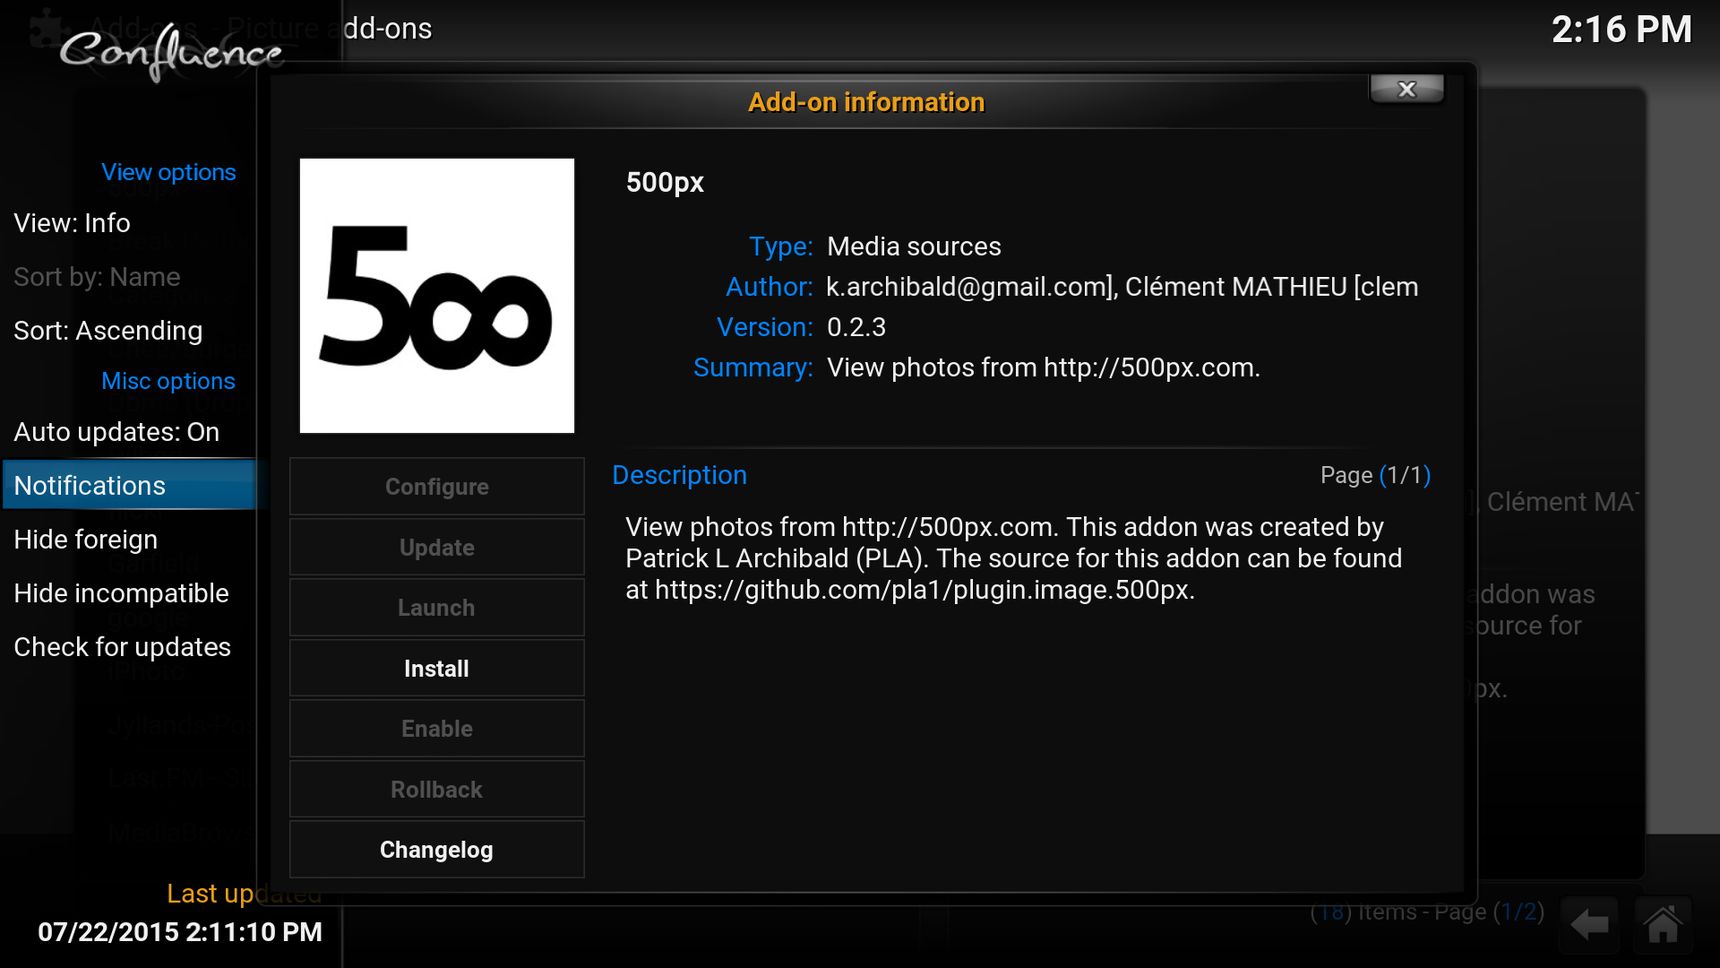The image size is (1720, 968).
Task: Click Sort by: Name option
Action: (x=128, y=277)
